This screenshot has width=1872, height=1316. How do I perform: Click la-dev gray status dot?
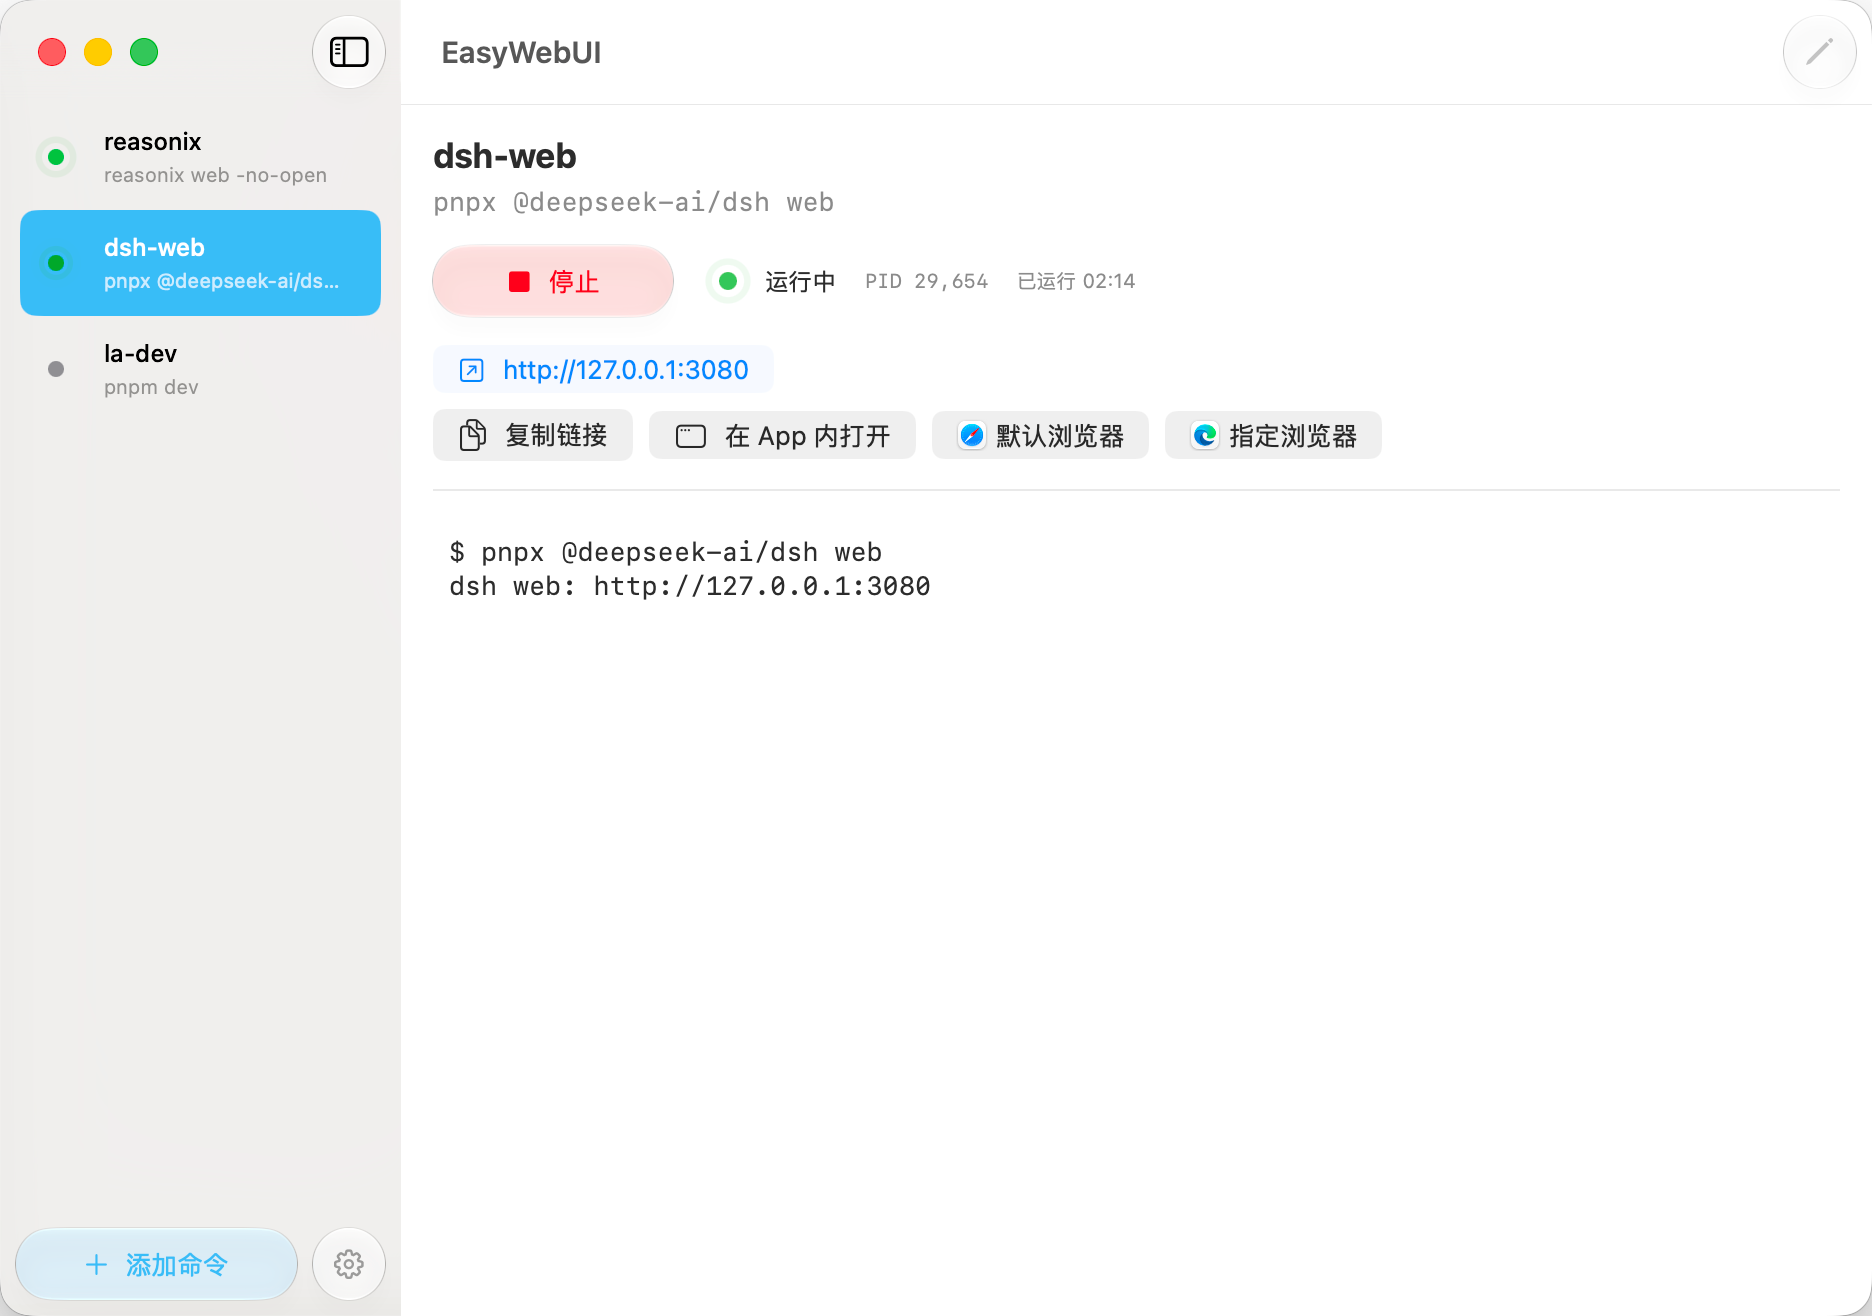pos(56,369)
